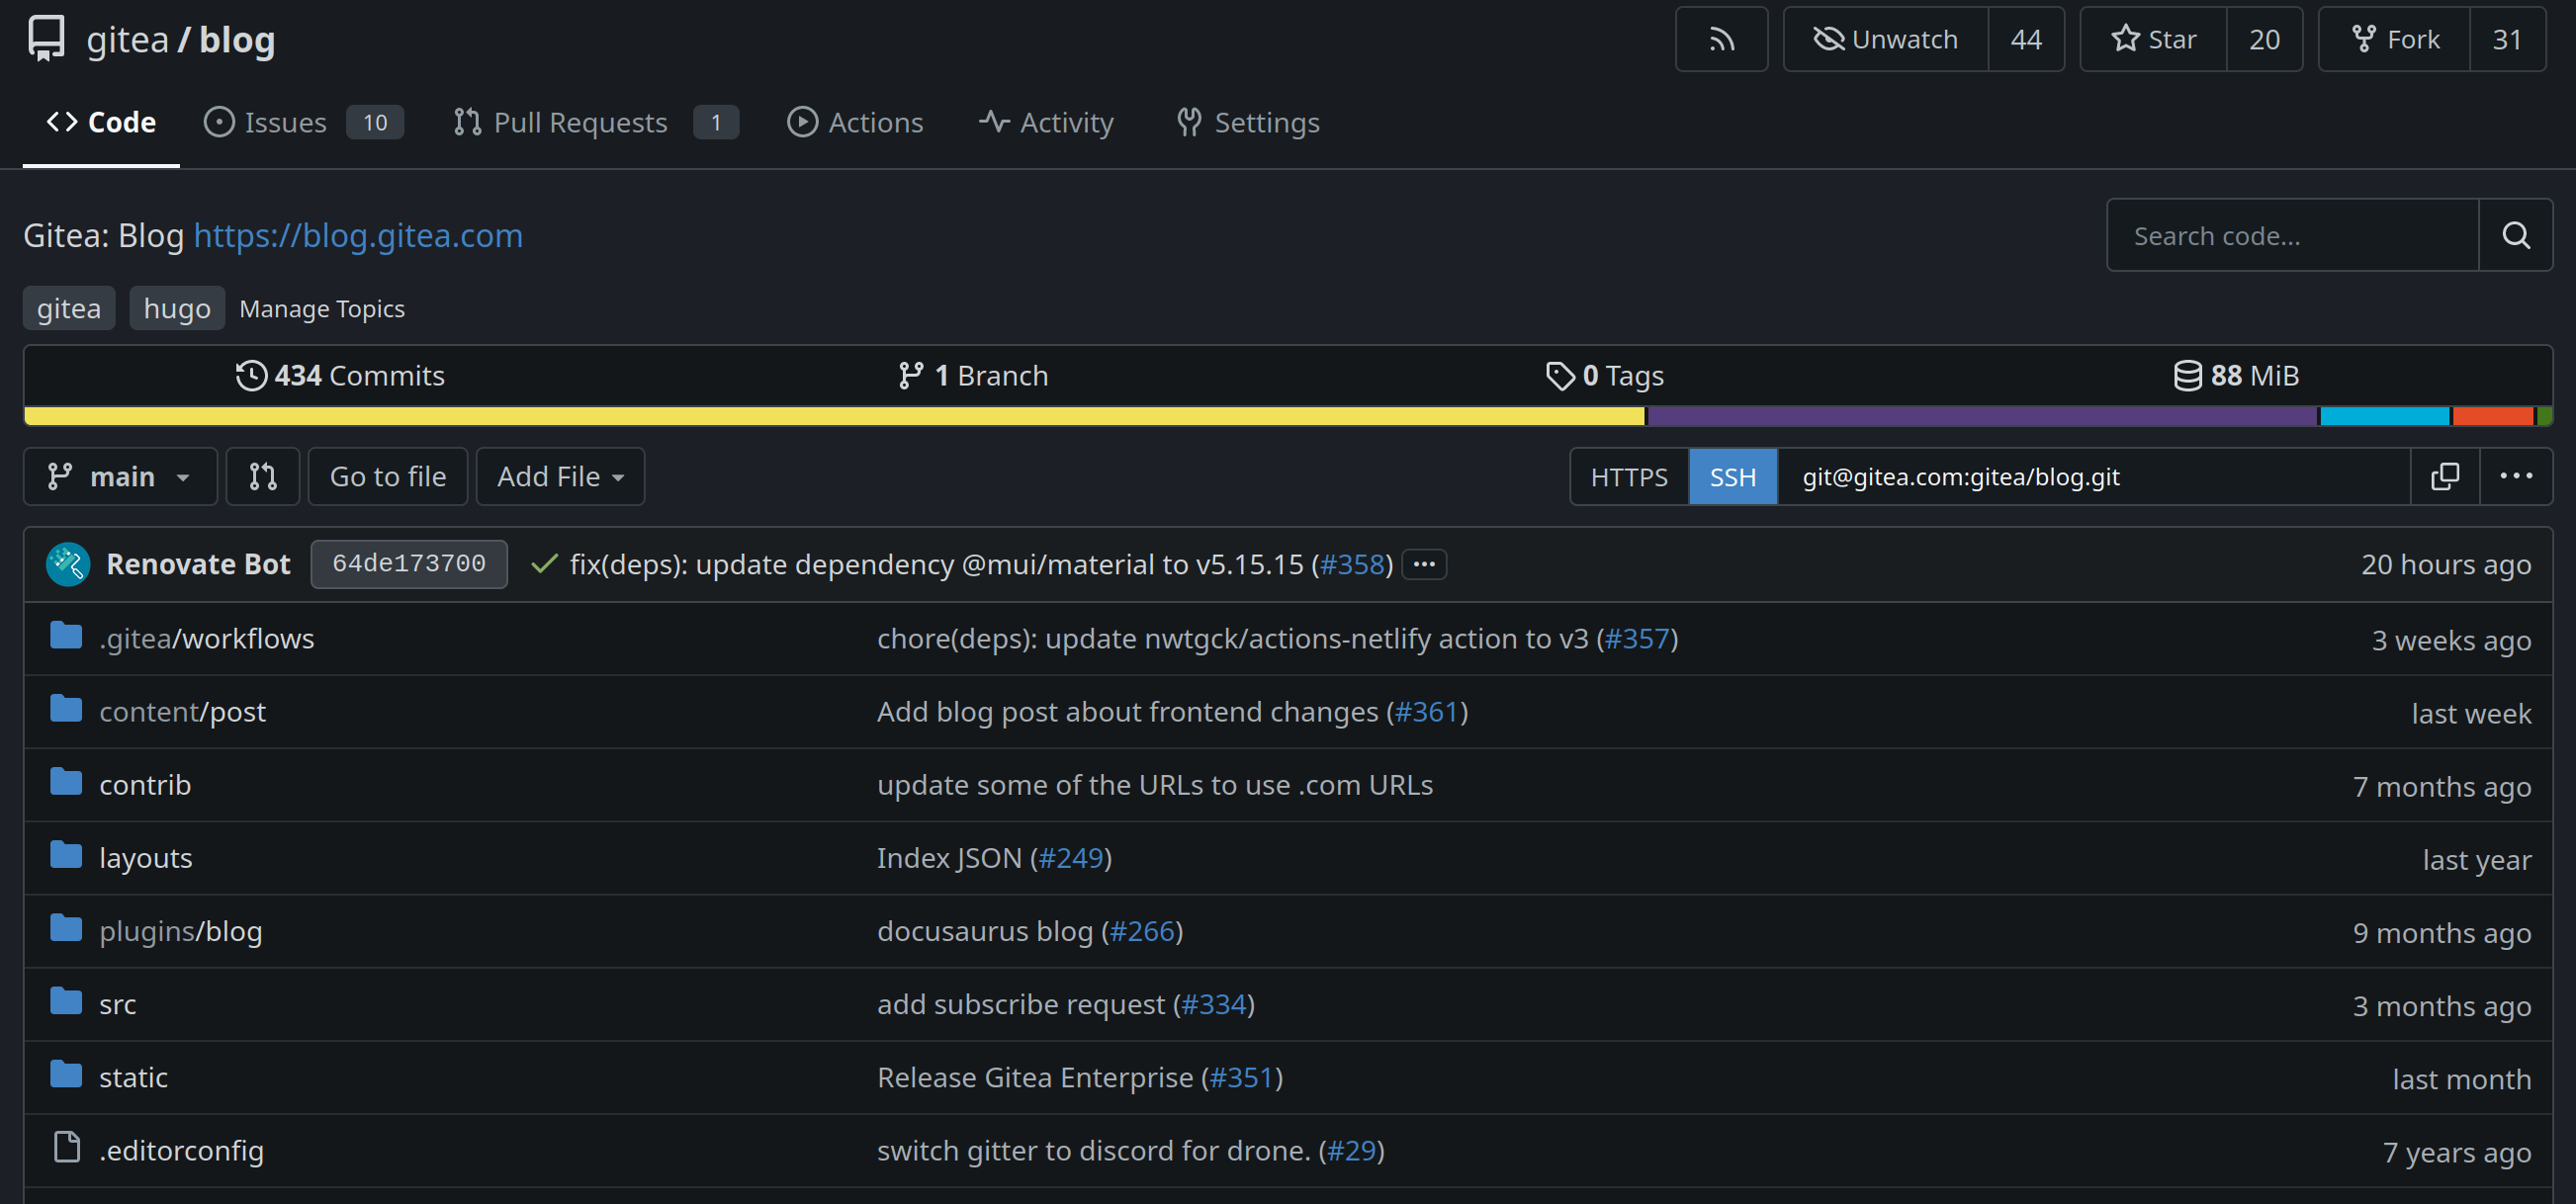The width and height of the screenshot is (2576, 1204).
Task: Click the cyan language bar segment
Action: click(2384, 416)
